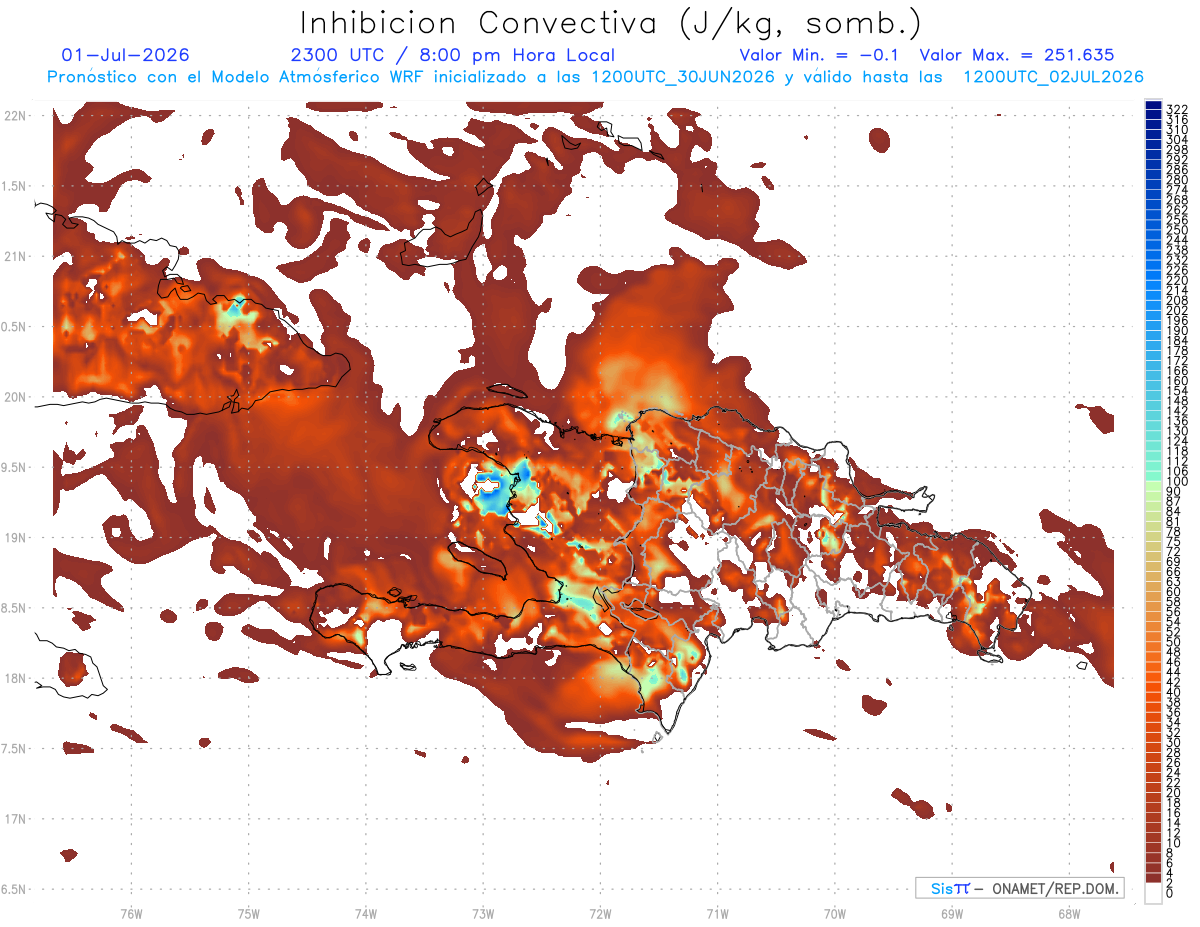Viewport: 1200px width, 927px height.
Task: Click the white swatch labeled 0
Action: coord(1154,892)
